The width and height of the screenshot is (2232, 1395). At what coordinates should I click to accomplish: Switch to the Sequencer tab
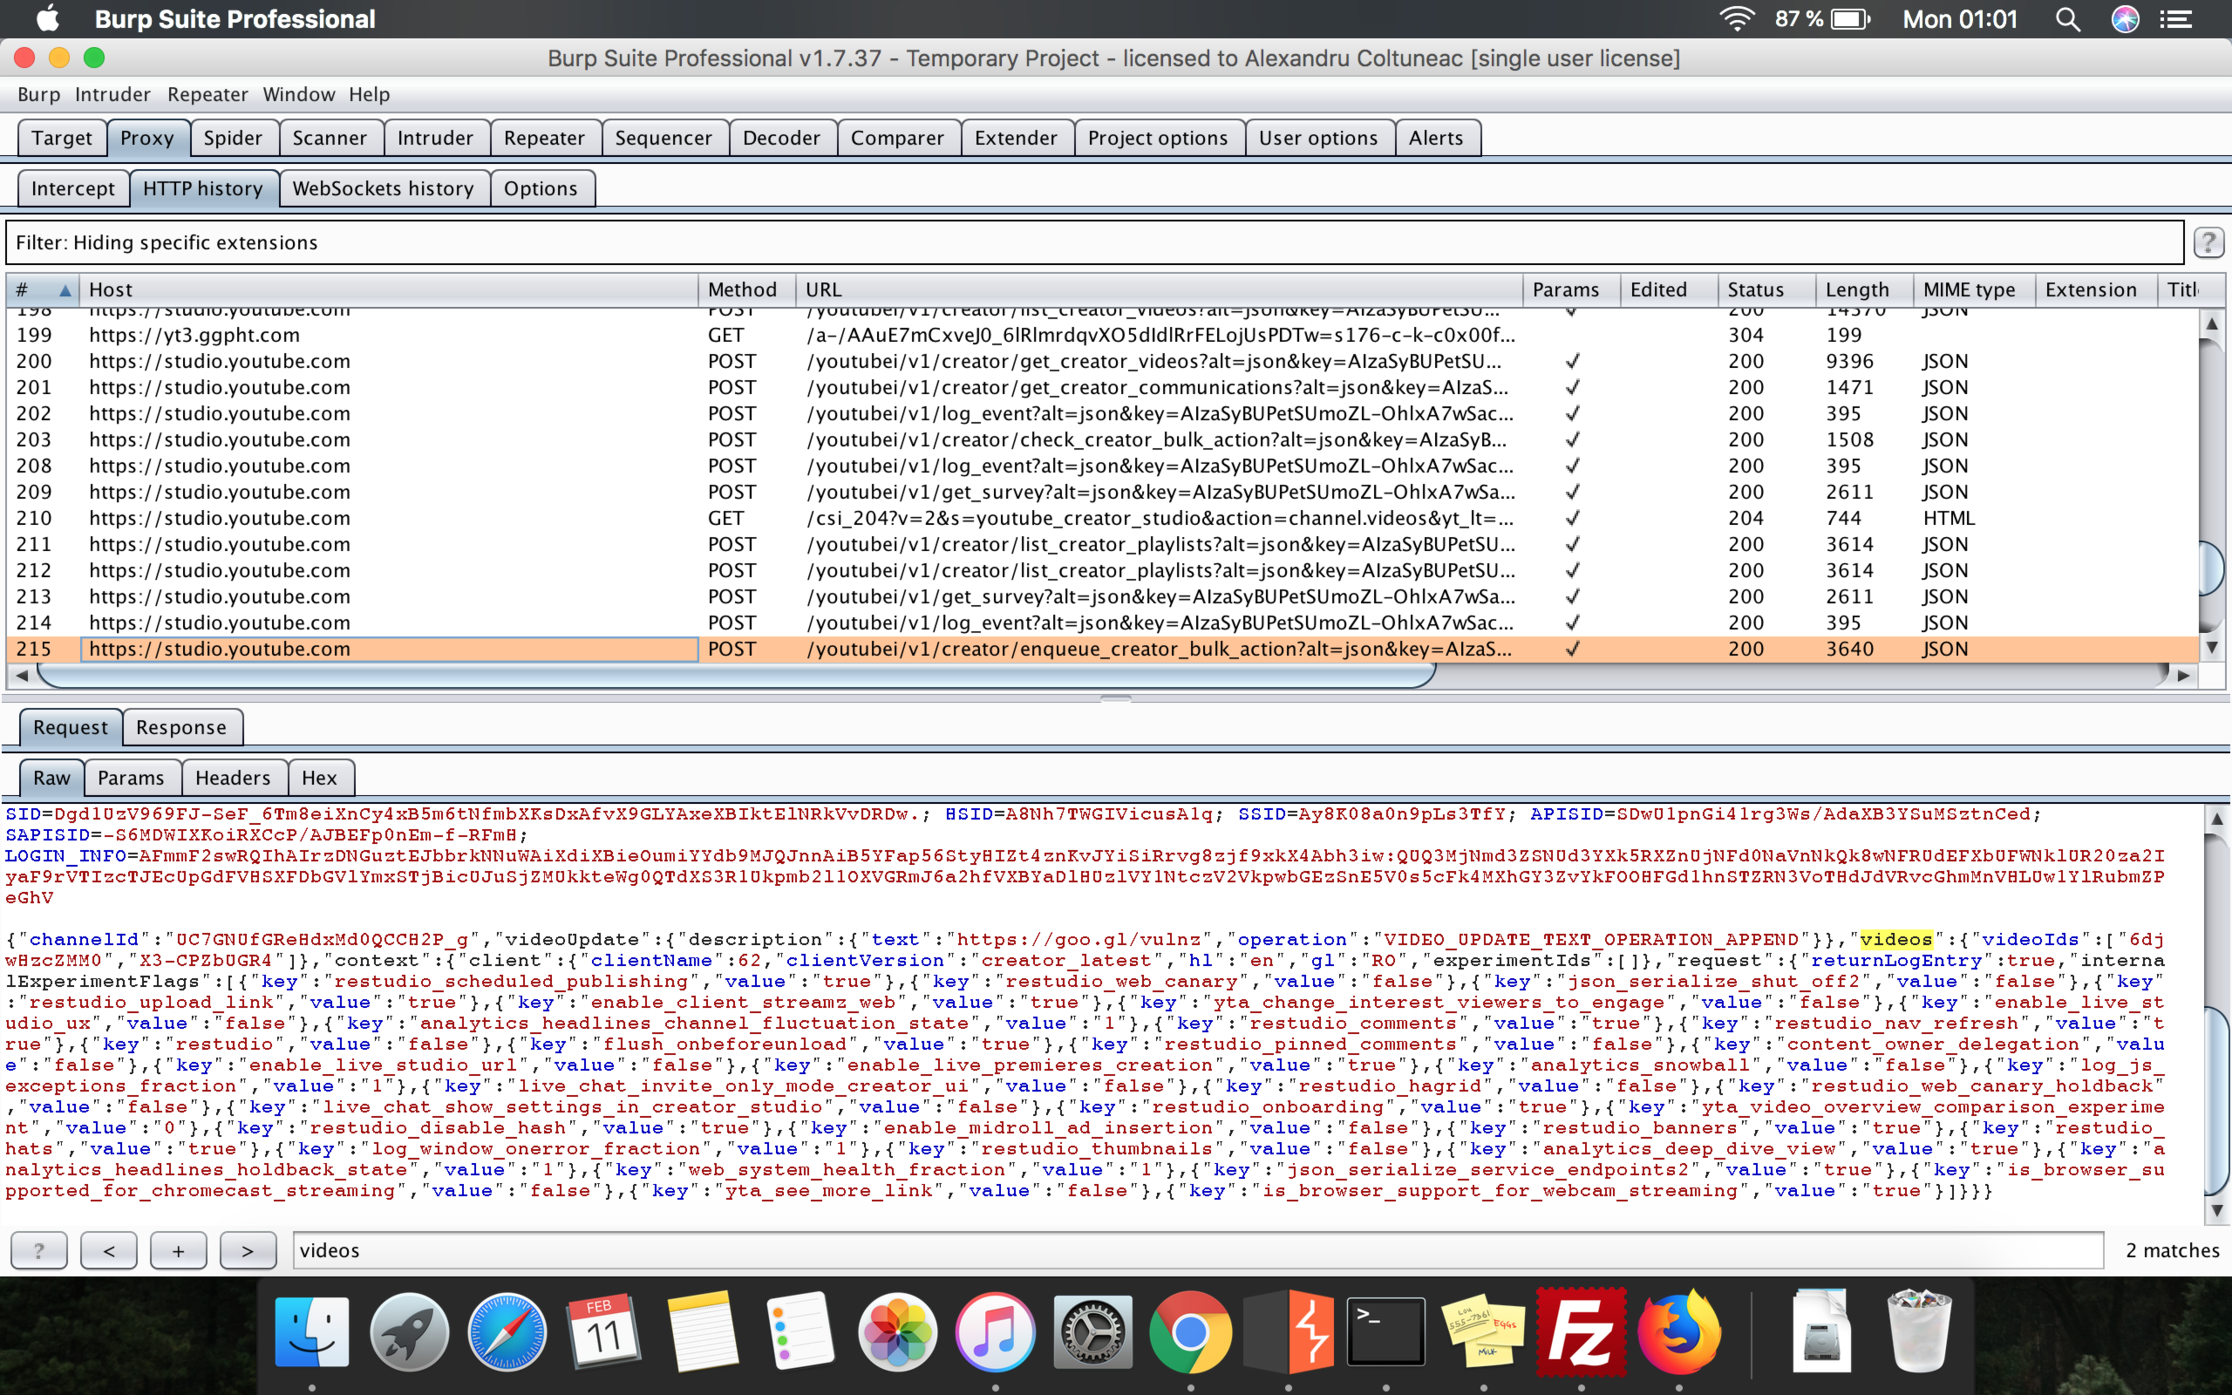pyautogui.click(x=664, y=138)
